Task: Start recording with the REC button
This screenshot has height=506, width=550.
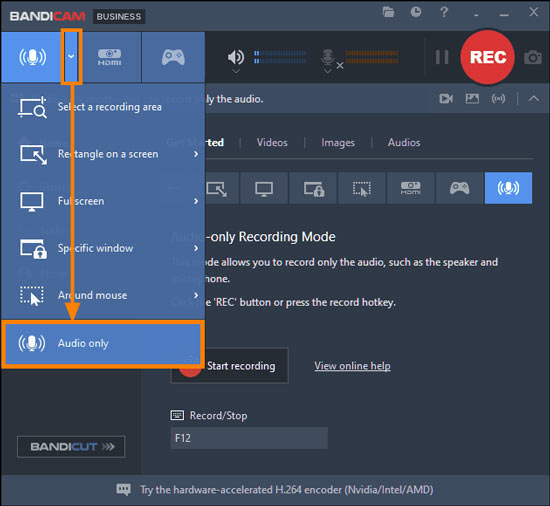Action: (x=488, y=57)
